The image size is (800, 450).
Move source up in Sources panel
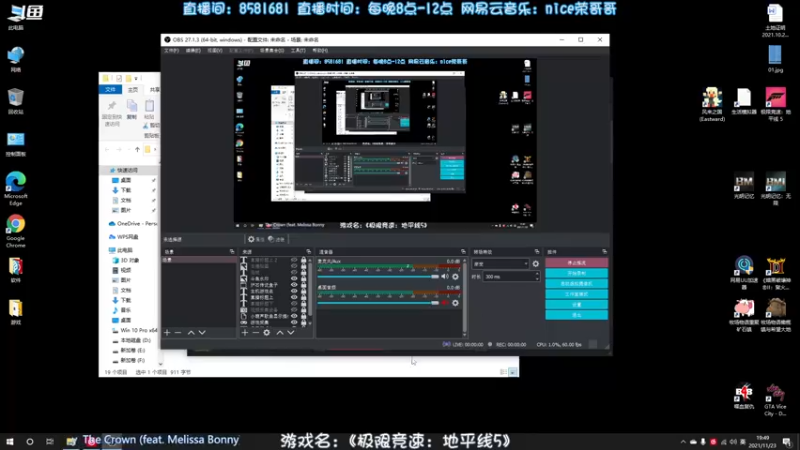point(280,333)
